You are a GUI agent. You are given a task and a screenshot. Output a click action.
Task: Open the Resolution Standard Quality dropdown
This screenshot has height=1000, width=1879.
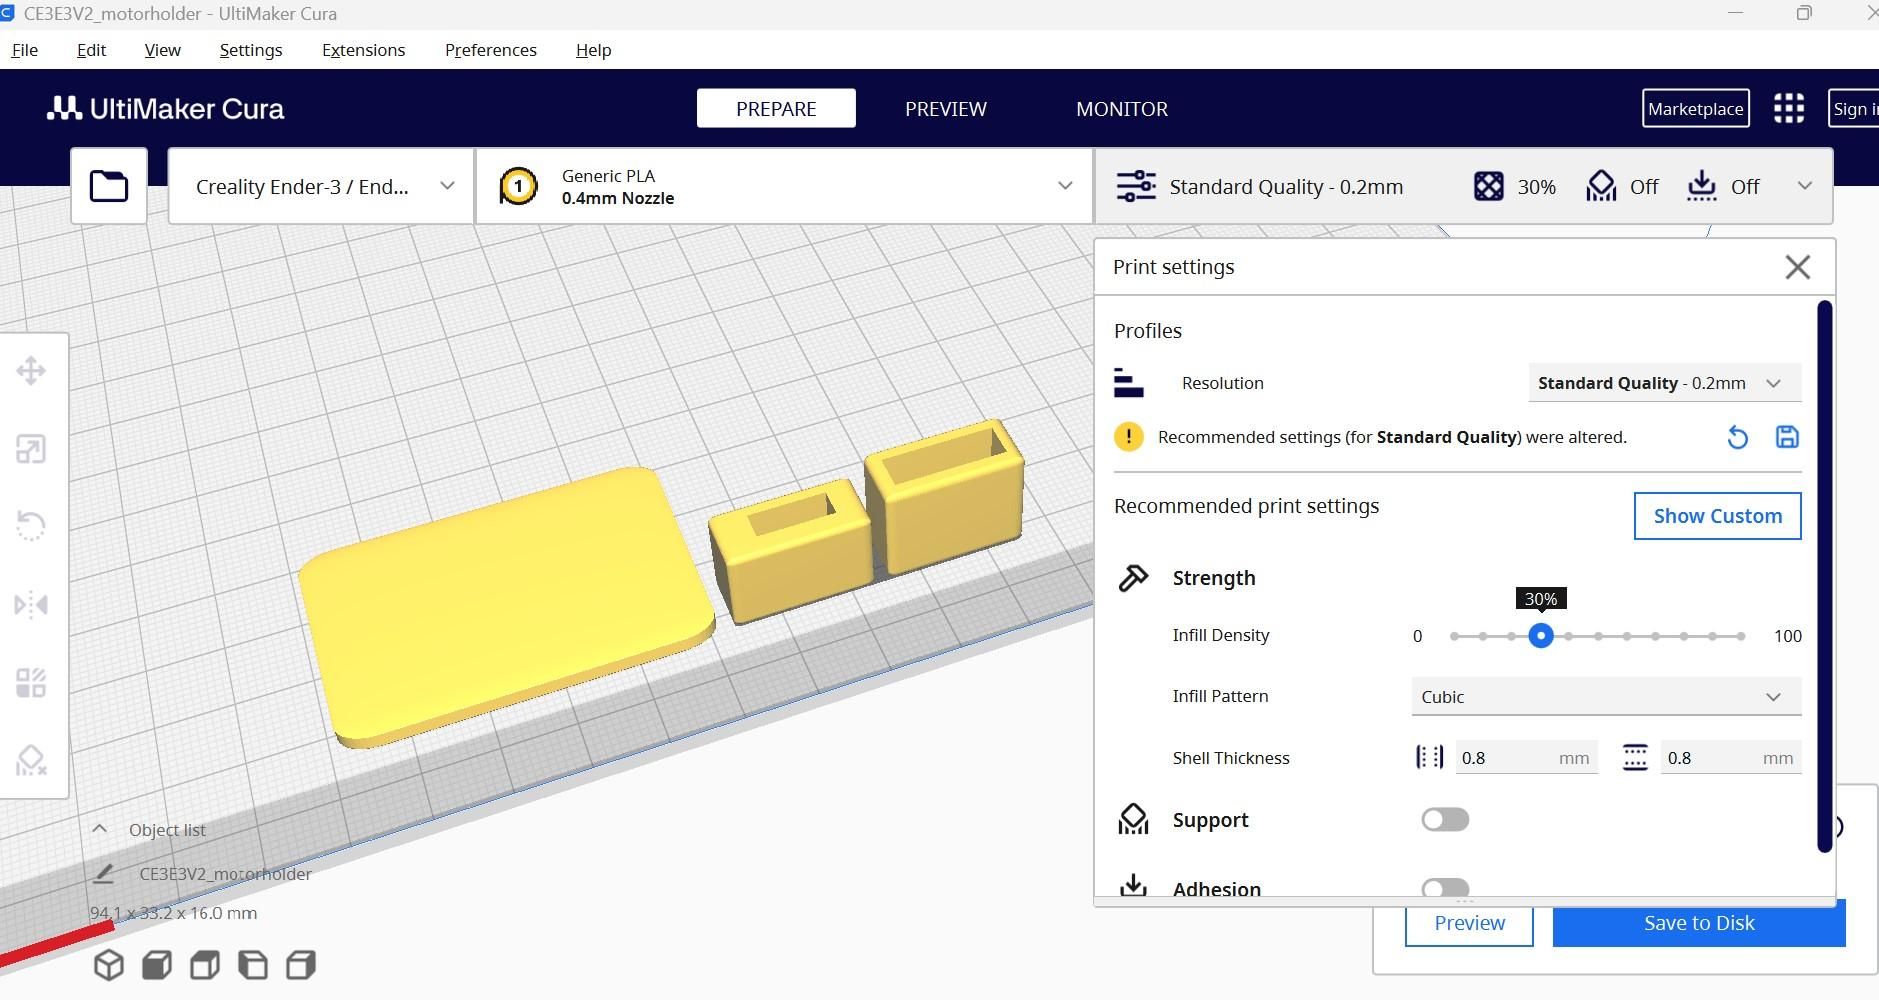pos(1665,383)
